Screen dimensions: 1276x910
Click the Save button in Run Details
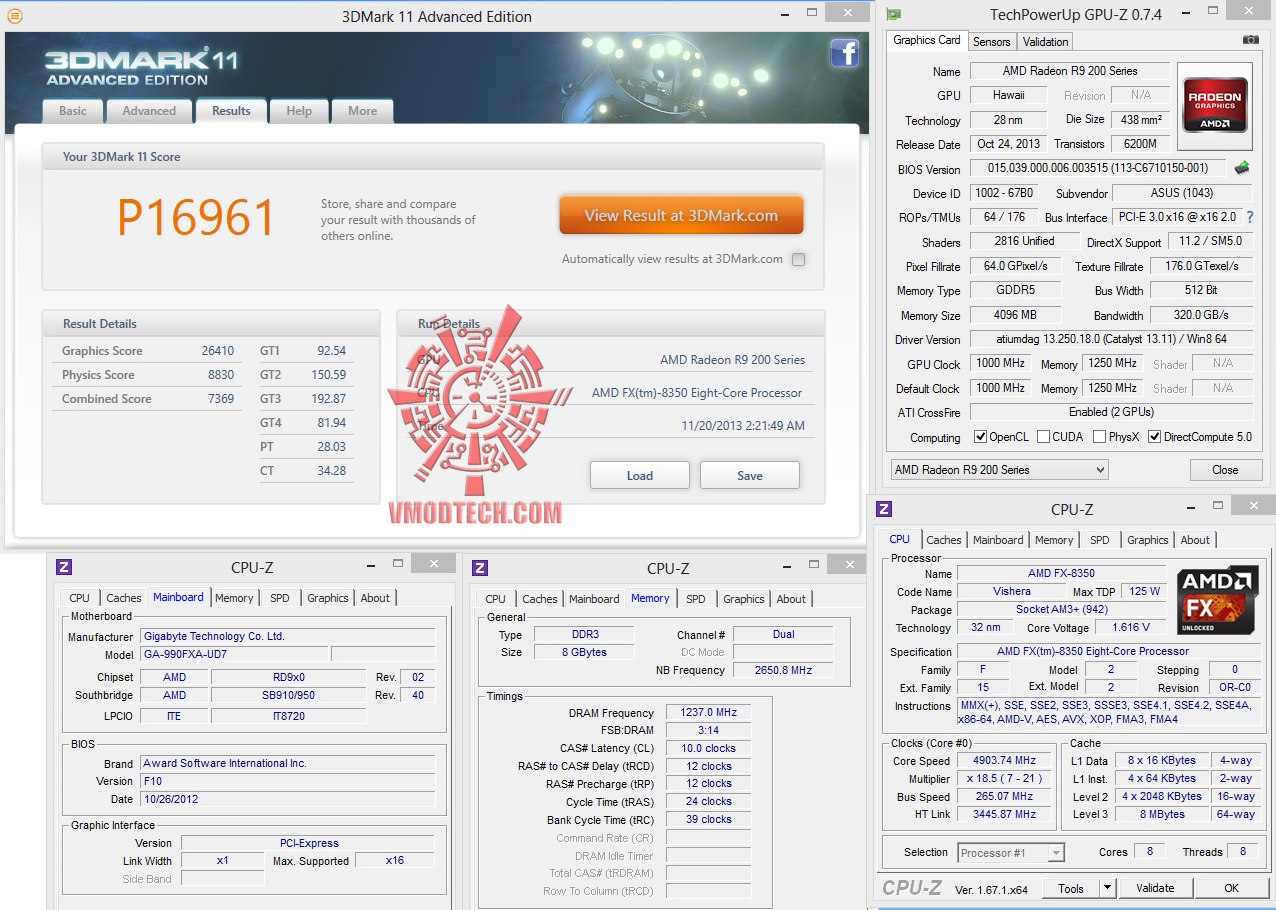pyautogui.click(x=750, y=475)
